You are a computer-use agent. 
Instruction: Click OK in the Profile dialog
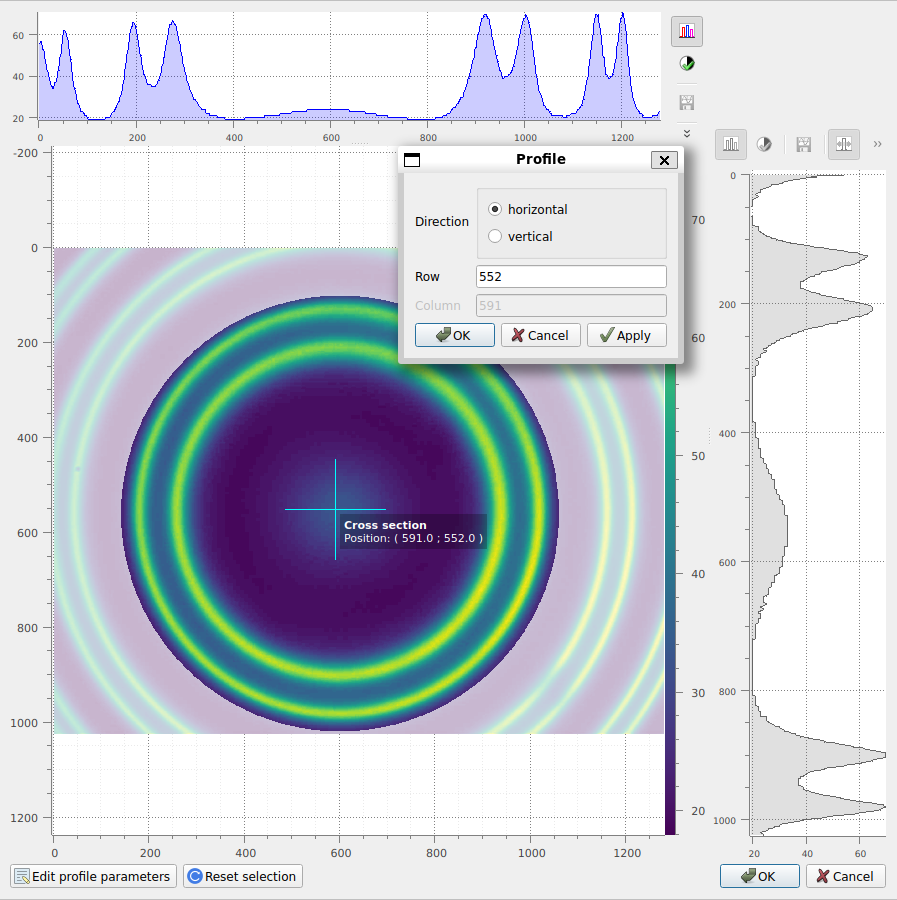click(455, 335)
